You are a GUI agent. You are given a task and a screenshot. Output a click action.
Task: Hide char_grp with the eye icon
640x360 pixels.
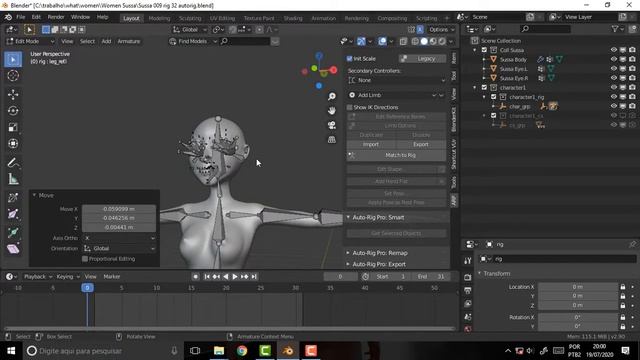613,106
